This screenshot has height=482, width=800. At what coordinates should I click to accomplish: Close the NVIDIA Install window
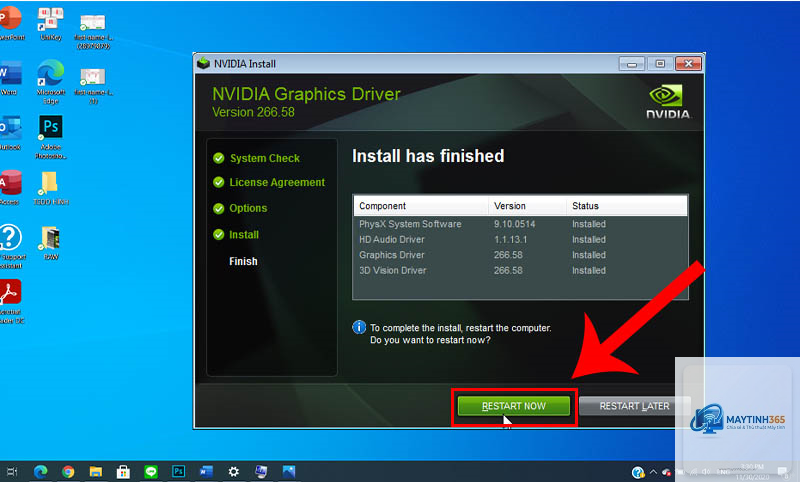[688, 64]
